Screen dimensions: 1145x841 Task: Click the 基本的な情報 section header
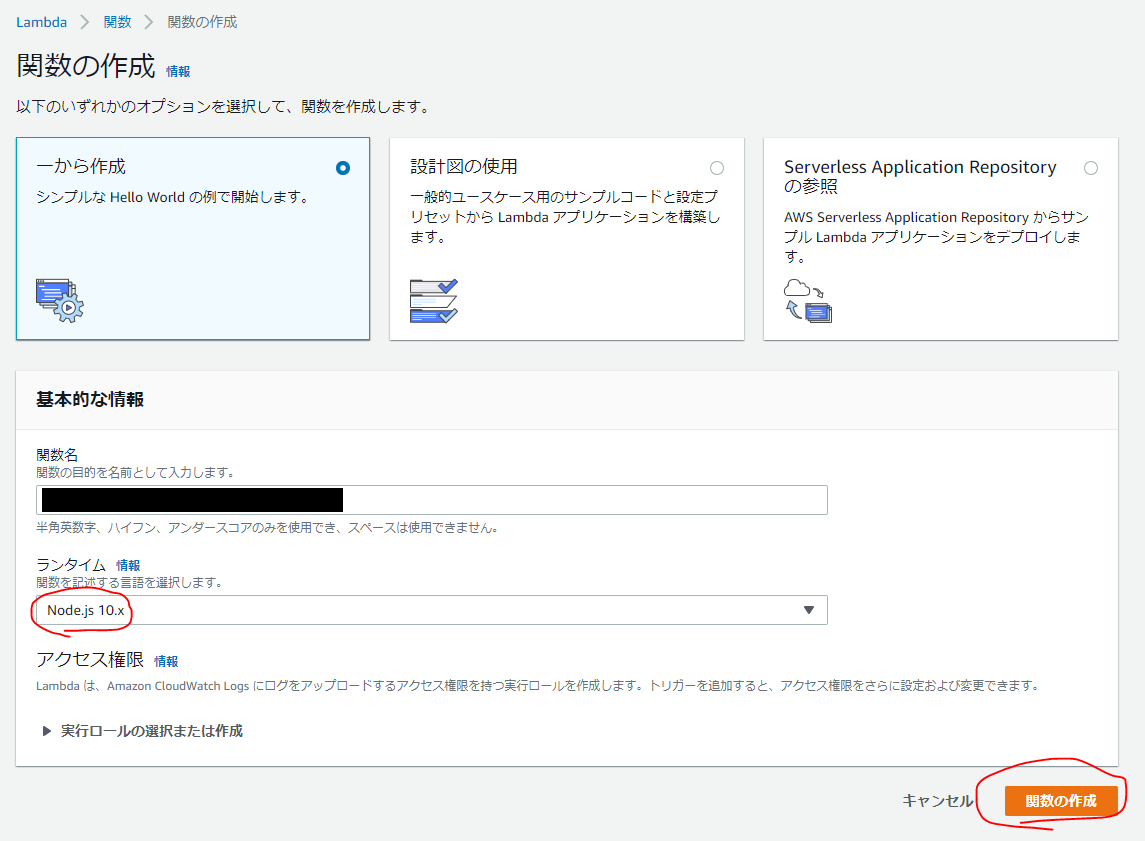(90, 399)
